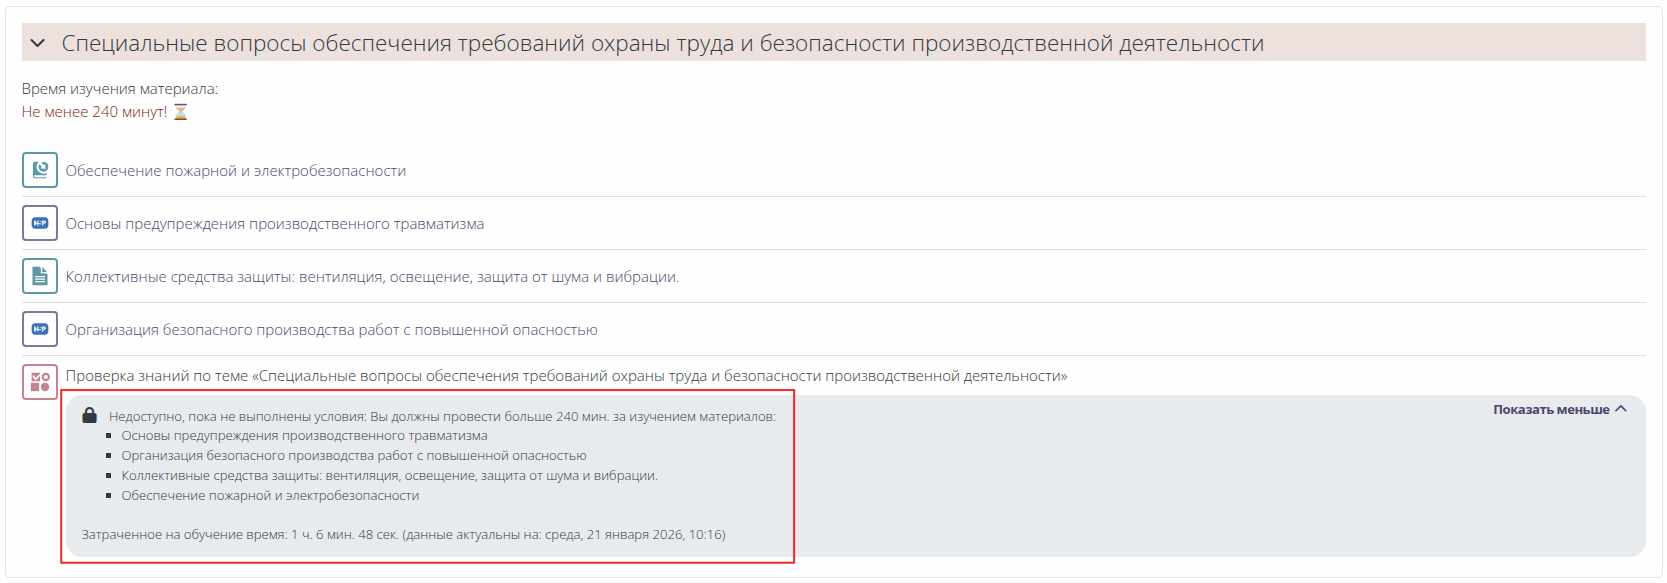
Task: Click the section title "Специальные вопросы обеспечения требований"
Action: (662, 43)
